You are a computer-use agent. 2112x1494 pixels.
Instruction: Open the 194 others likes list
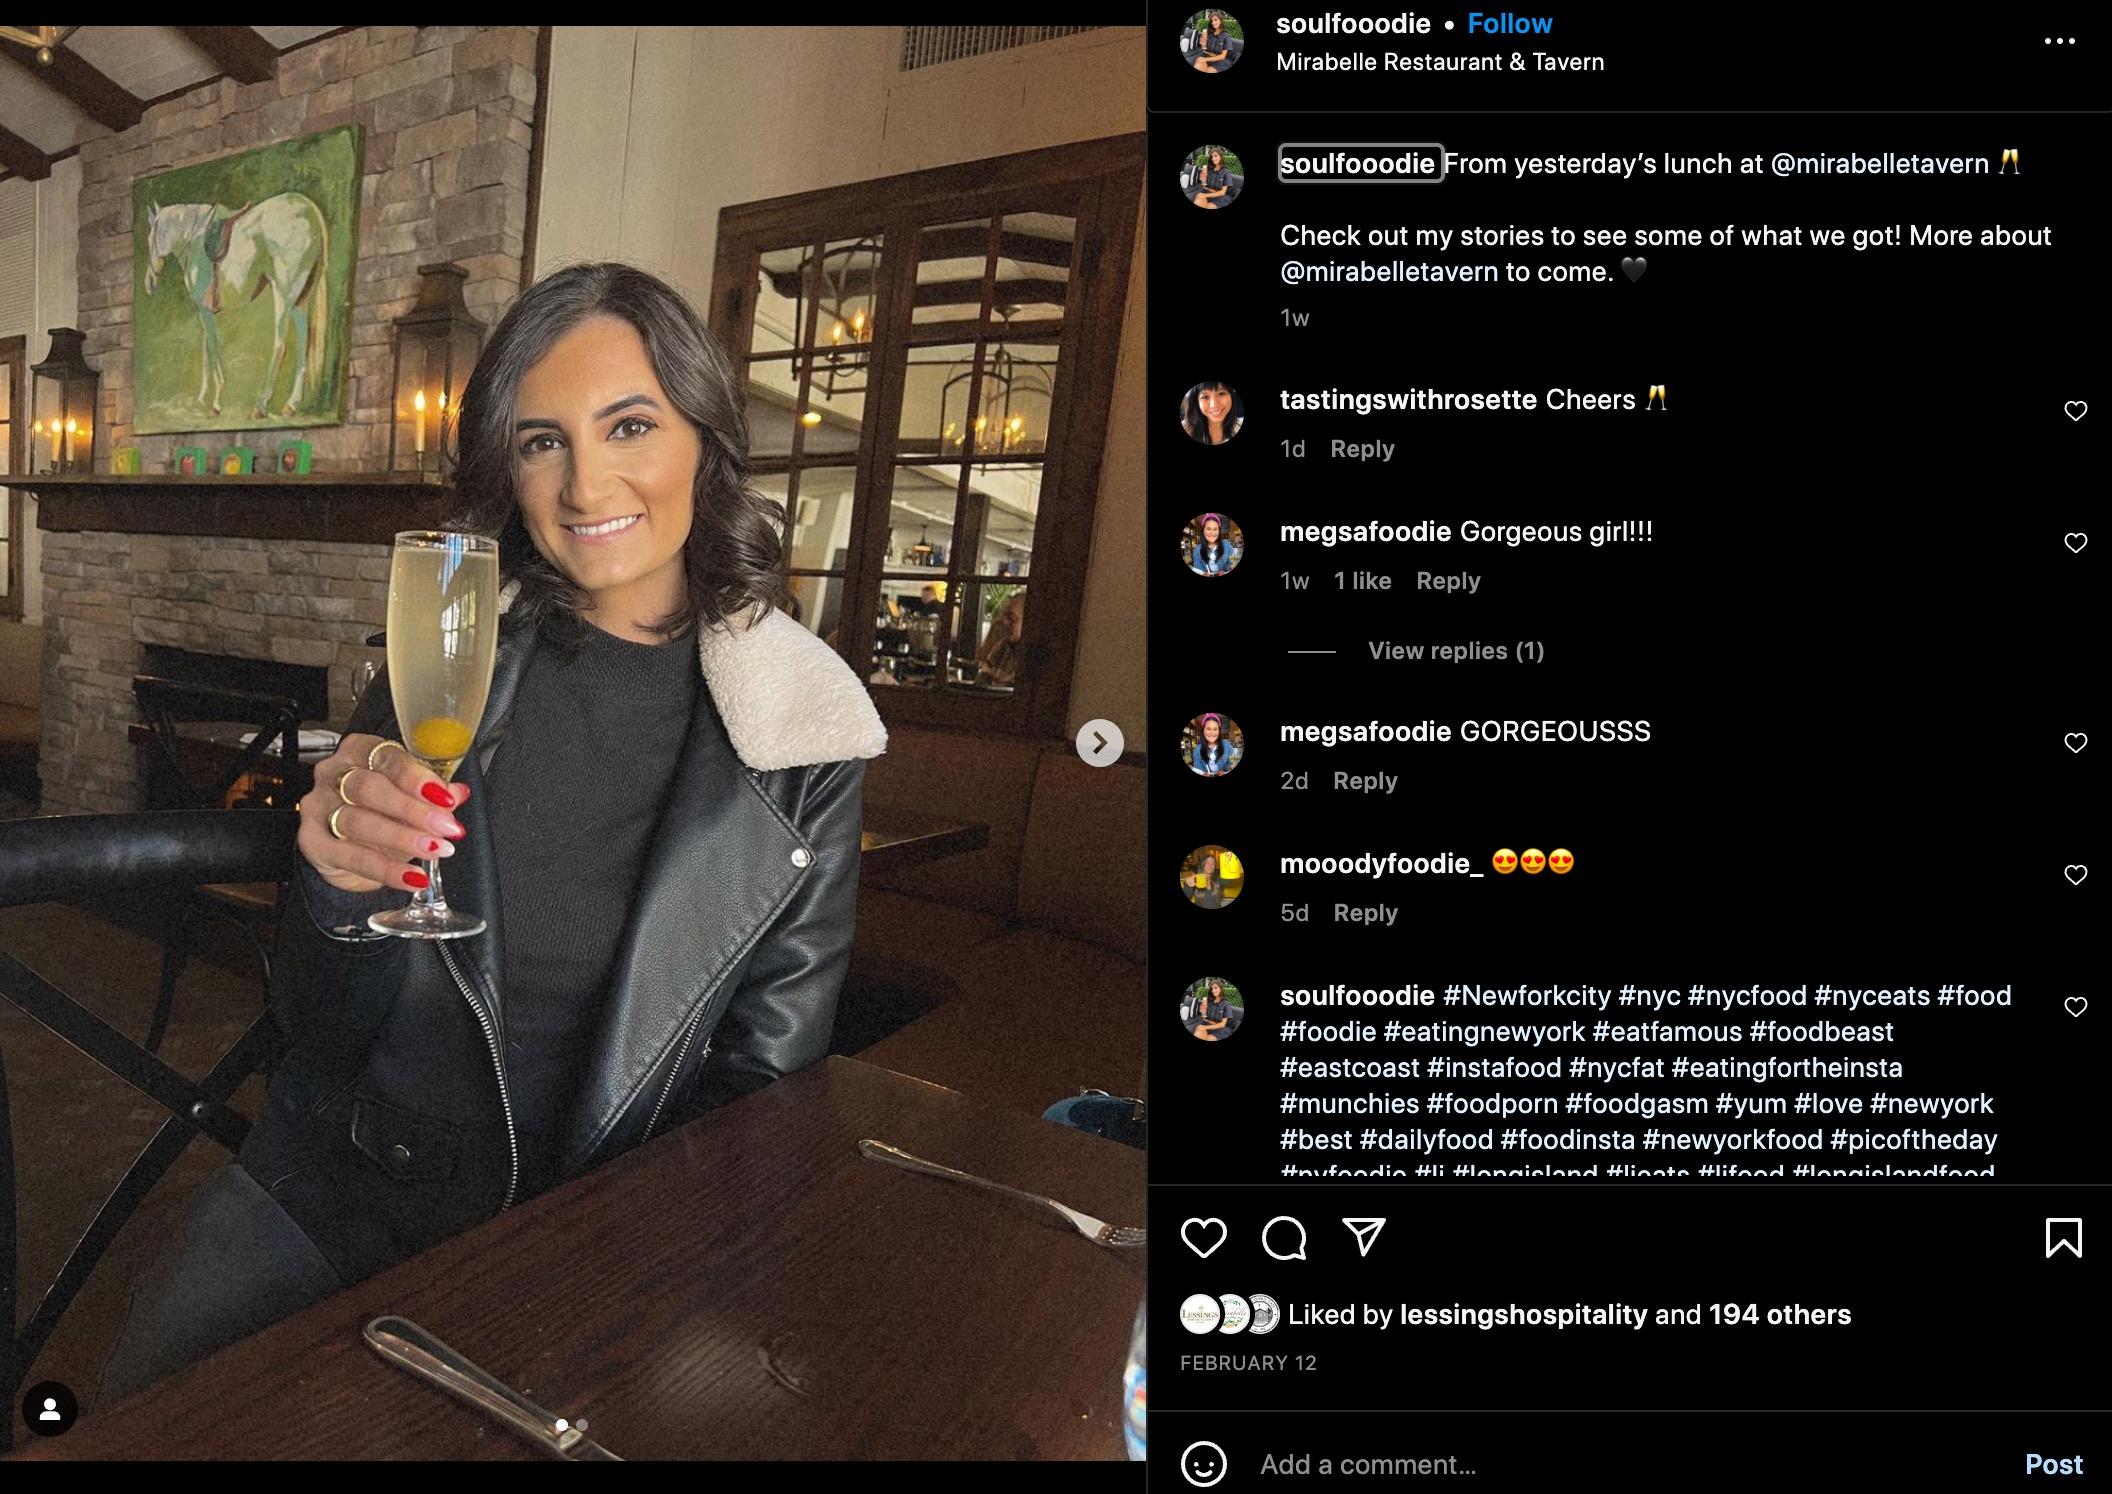[1780, 1315]
